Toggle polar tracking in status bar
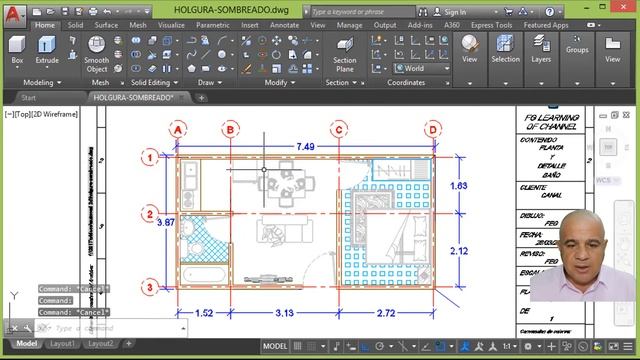The width and height of the screenshot is (640, 360). [x=380, y=347]
